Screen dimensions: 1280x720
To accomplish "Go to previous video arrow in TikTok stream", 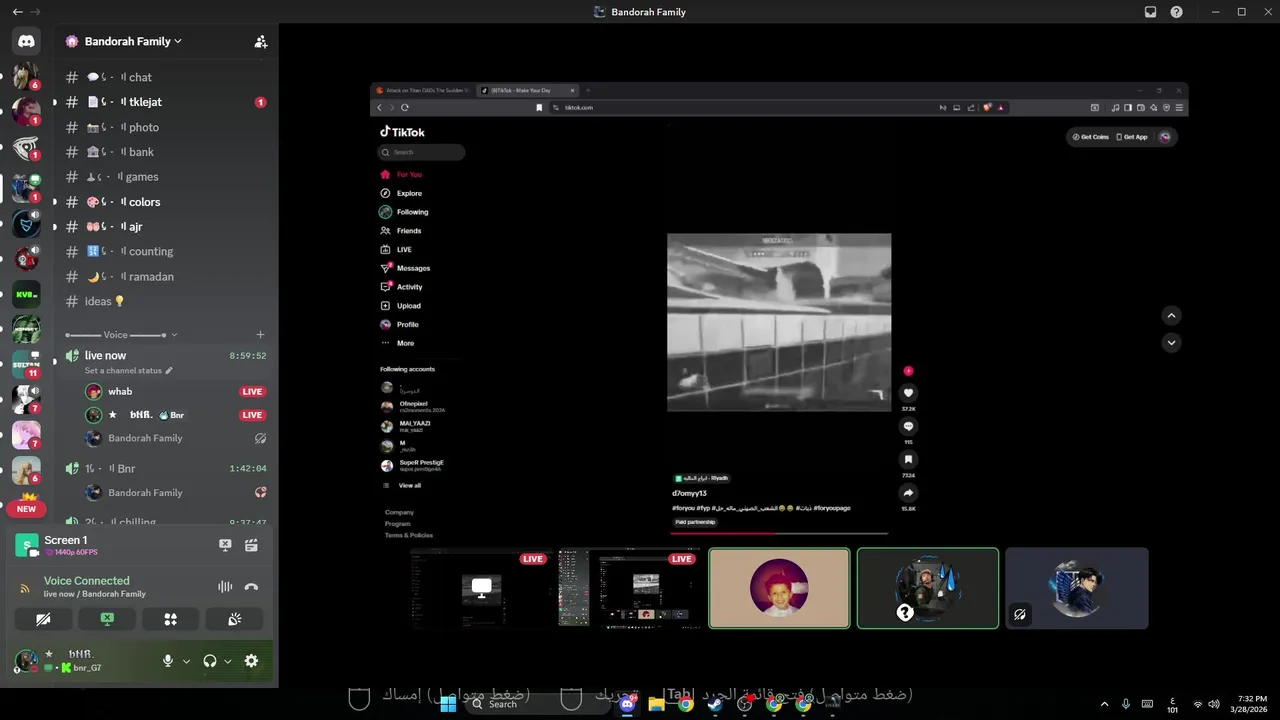I will pyautogui.click(x=1171, y=315).
